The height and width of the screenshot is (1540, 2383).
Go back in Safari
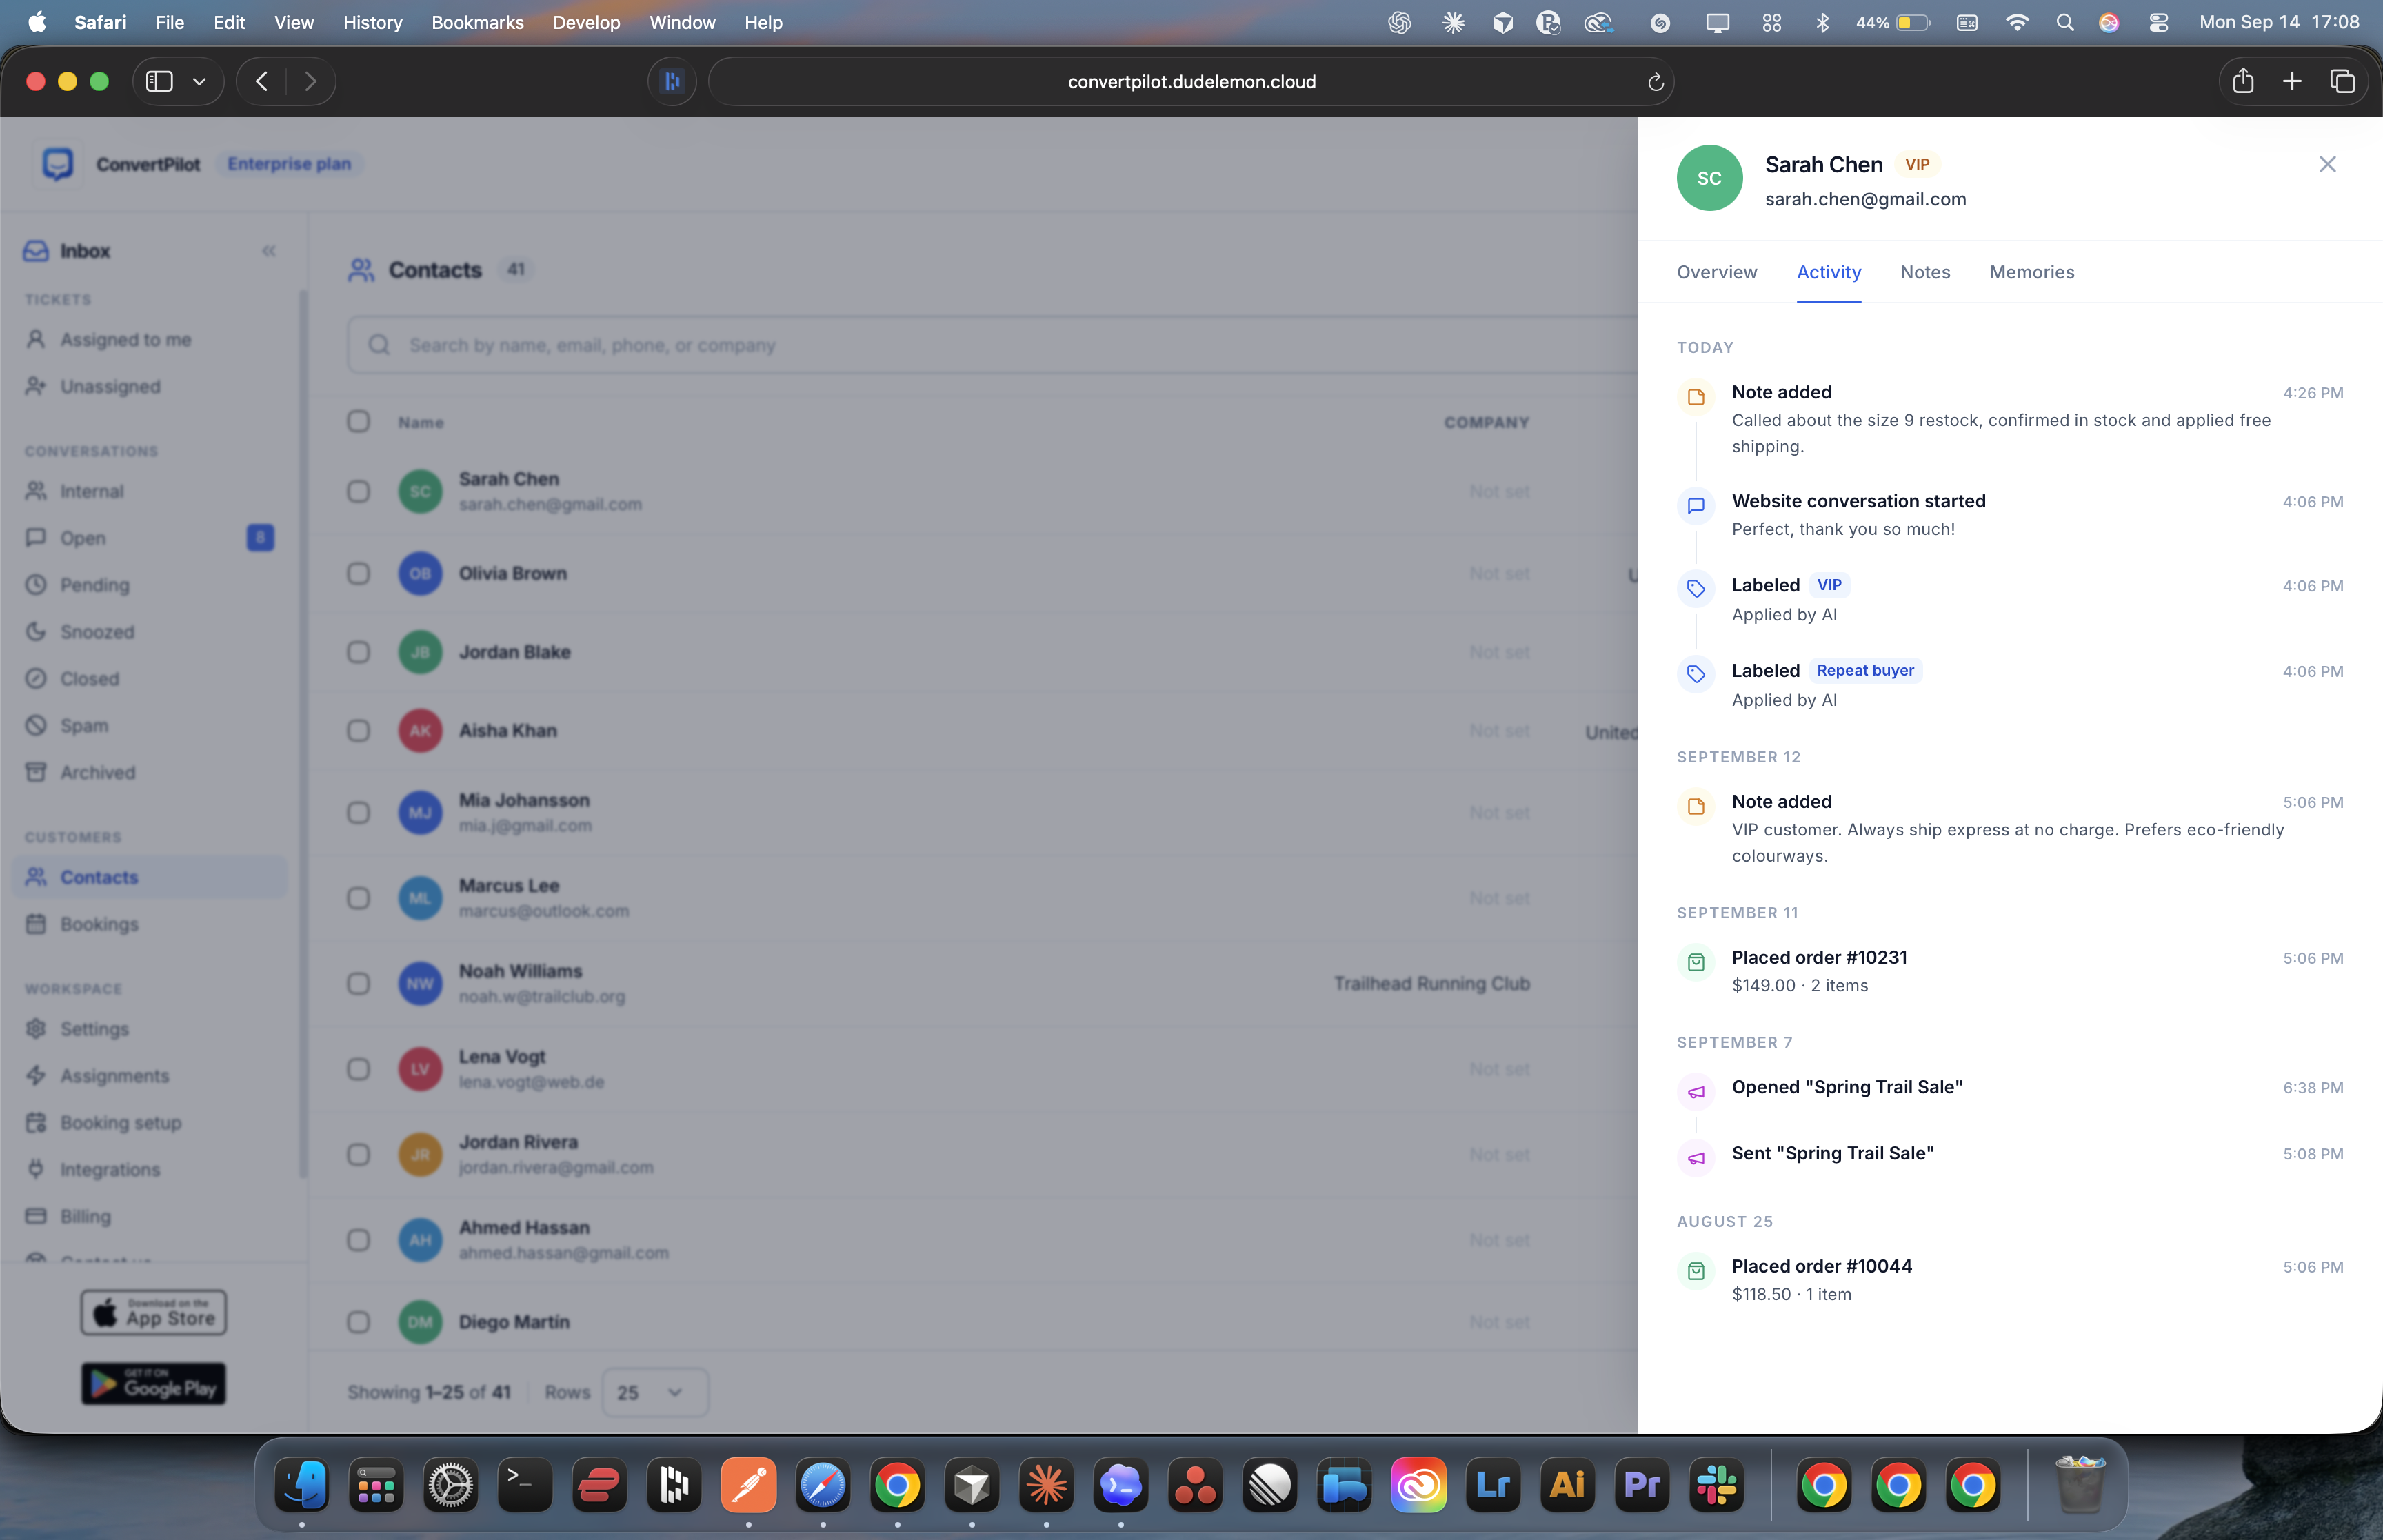[262, 82]
